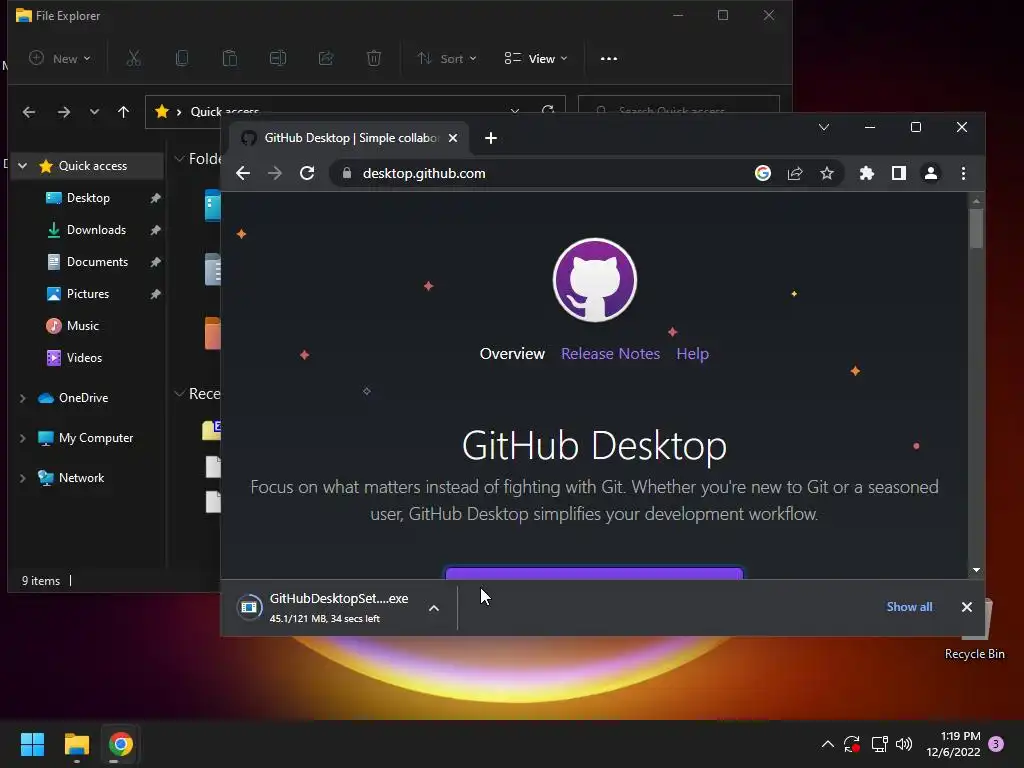Select Downloads in Quick access
Viewport: 1024px width, 768px height.
(x=96, y=230)
